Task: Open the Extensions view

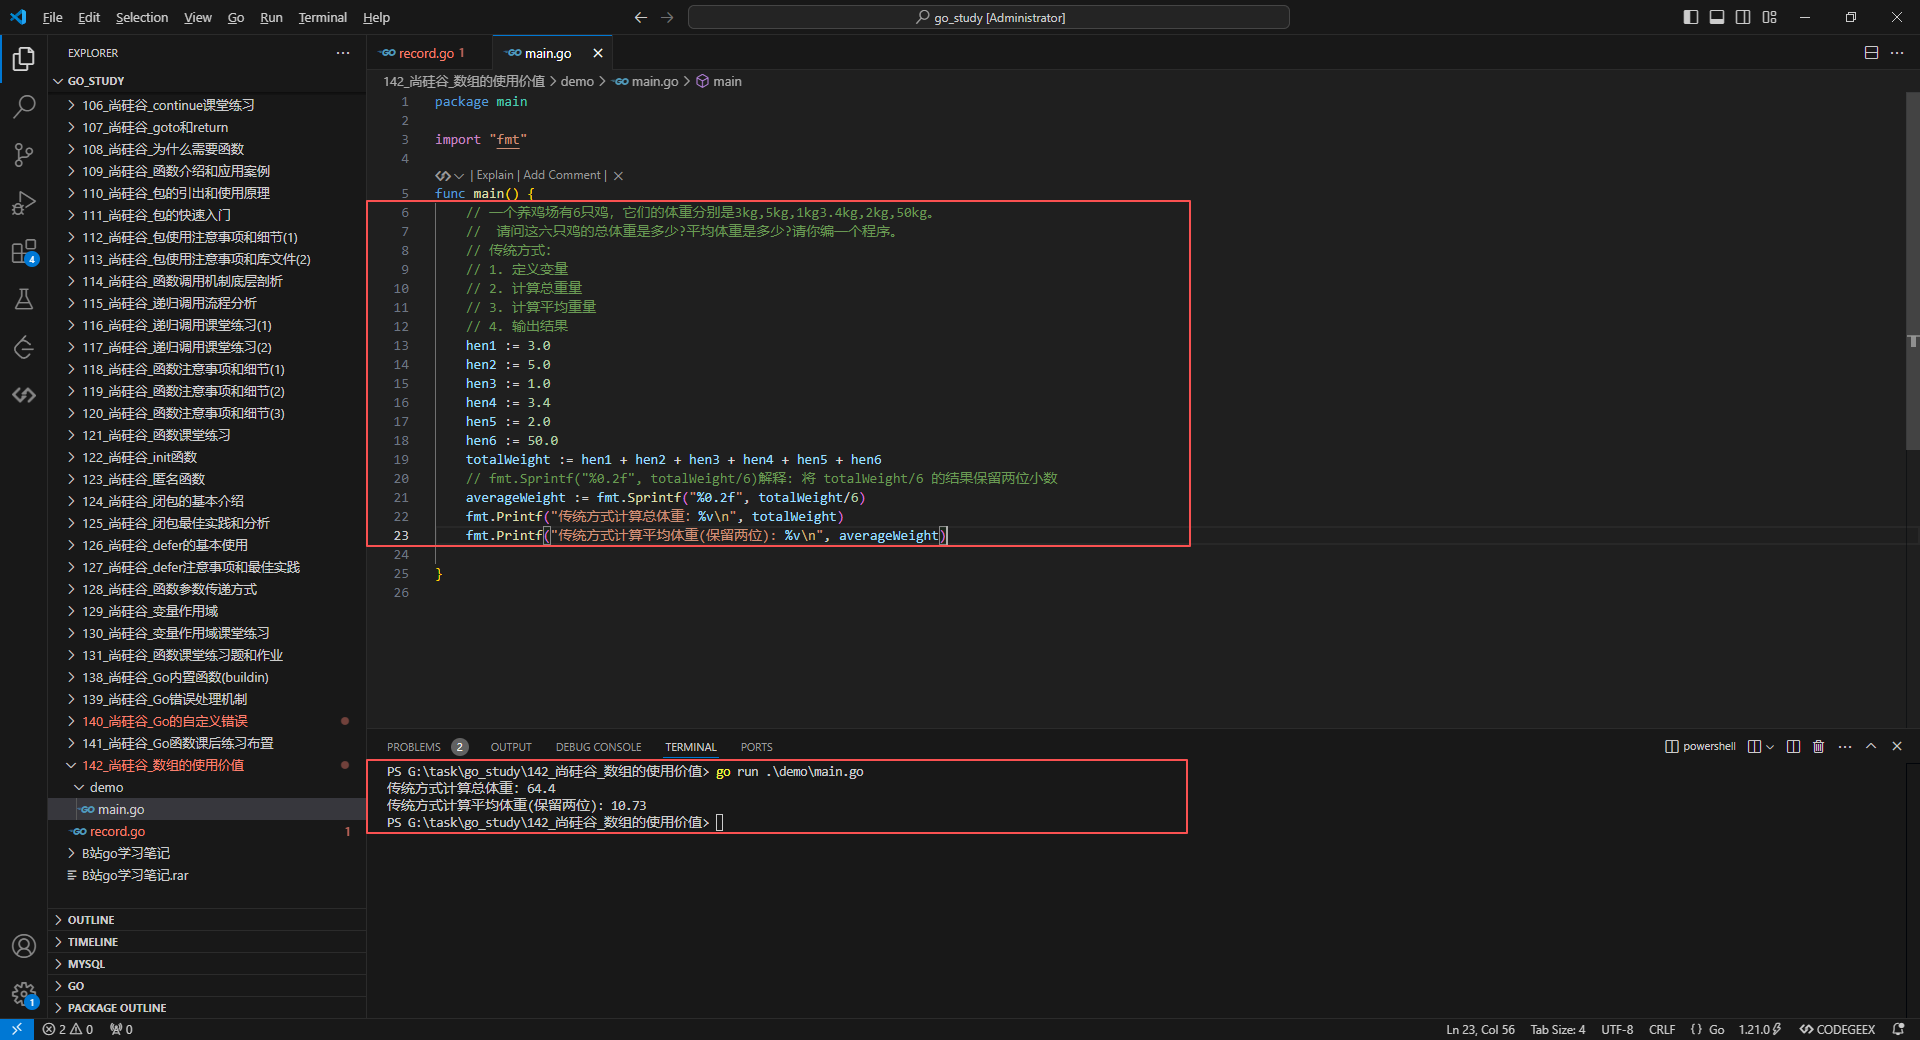Action: pyautogui.click(x=24, y=251)
